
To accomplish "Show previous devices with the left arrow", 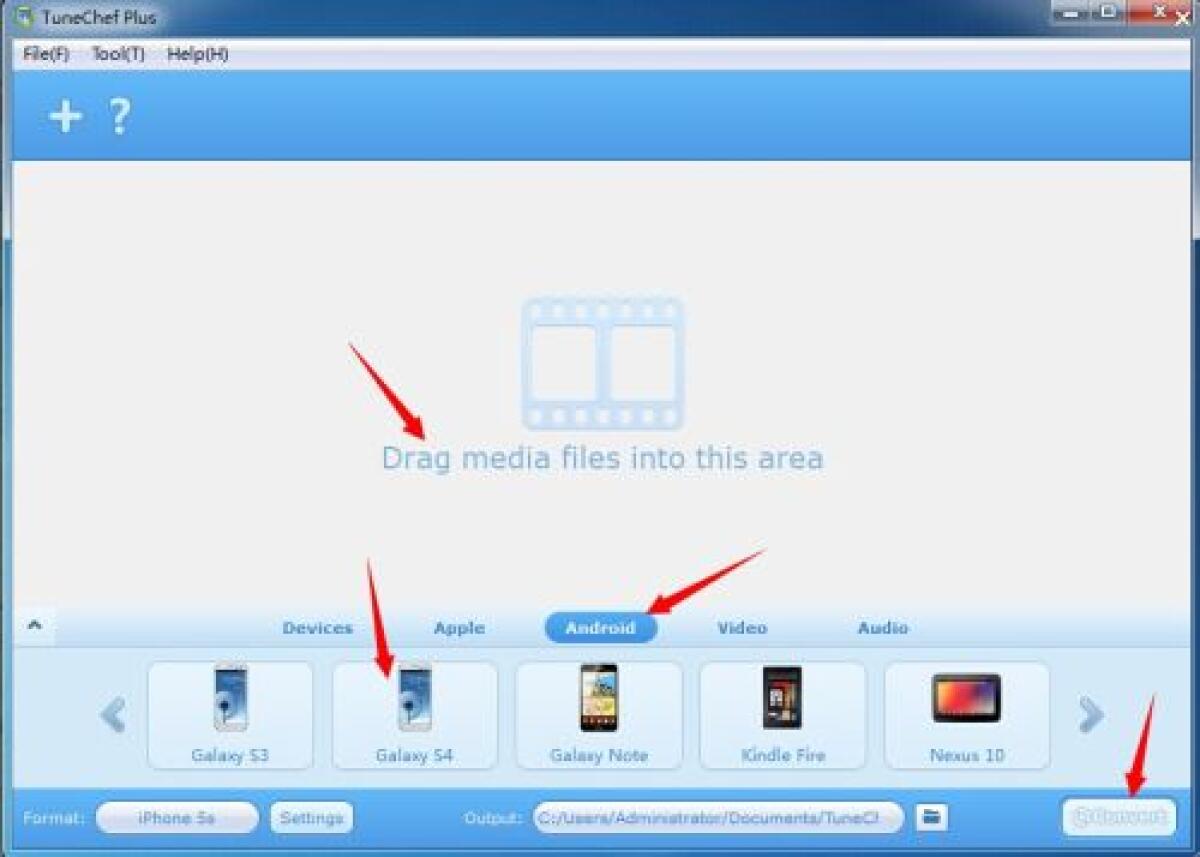I will point(110,716).
